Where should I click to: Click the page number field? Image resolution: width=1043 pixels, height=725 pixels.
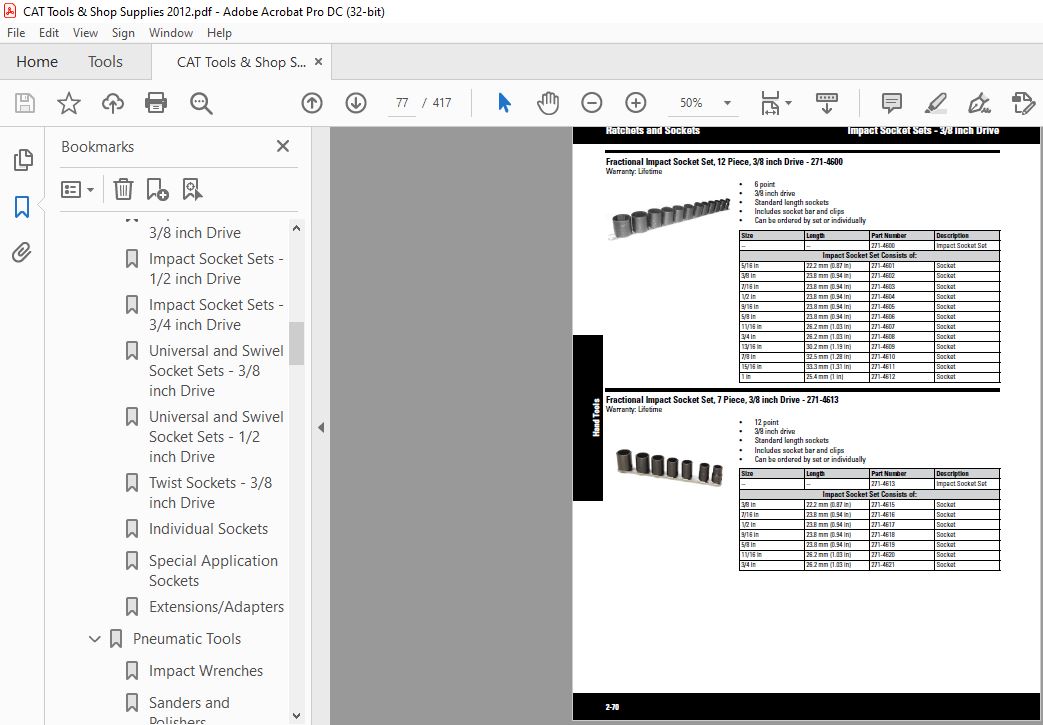tap(402, 103)
